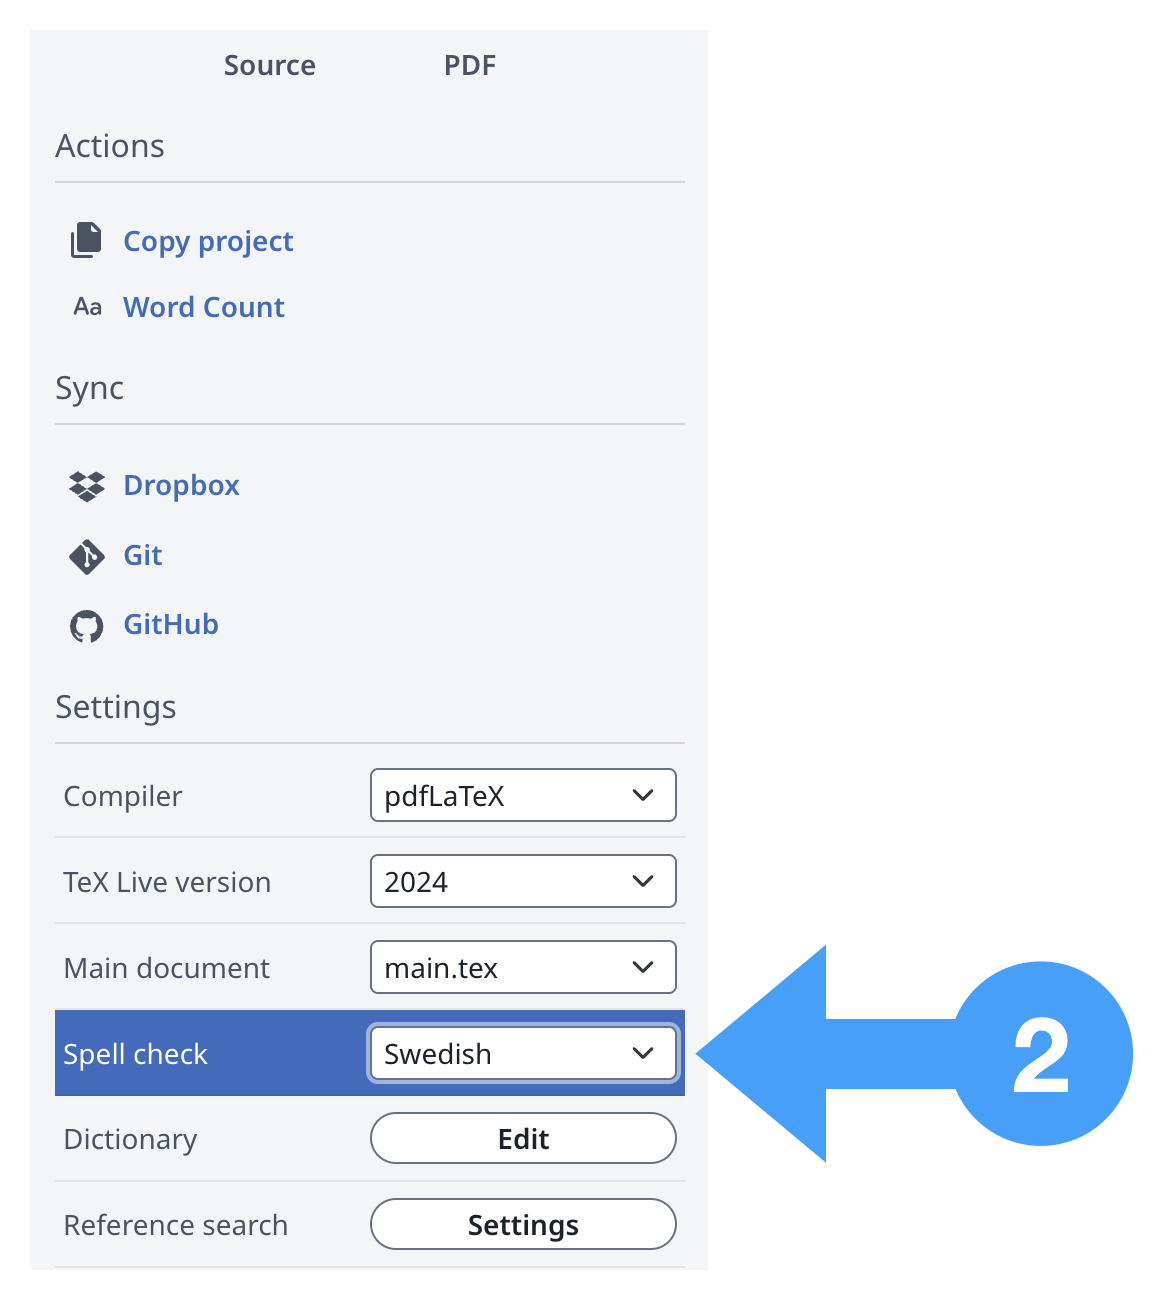Image resolution: width=1160 pixels, height=1310 pixels.
Task: Switch to the PDF tab
Action: click(470, 66)
